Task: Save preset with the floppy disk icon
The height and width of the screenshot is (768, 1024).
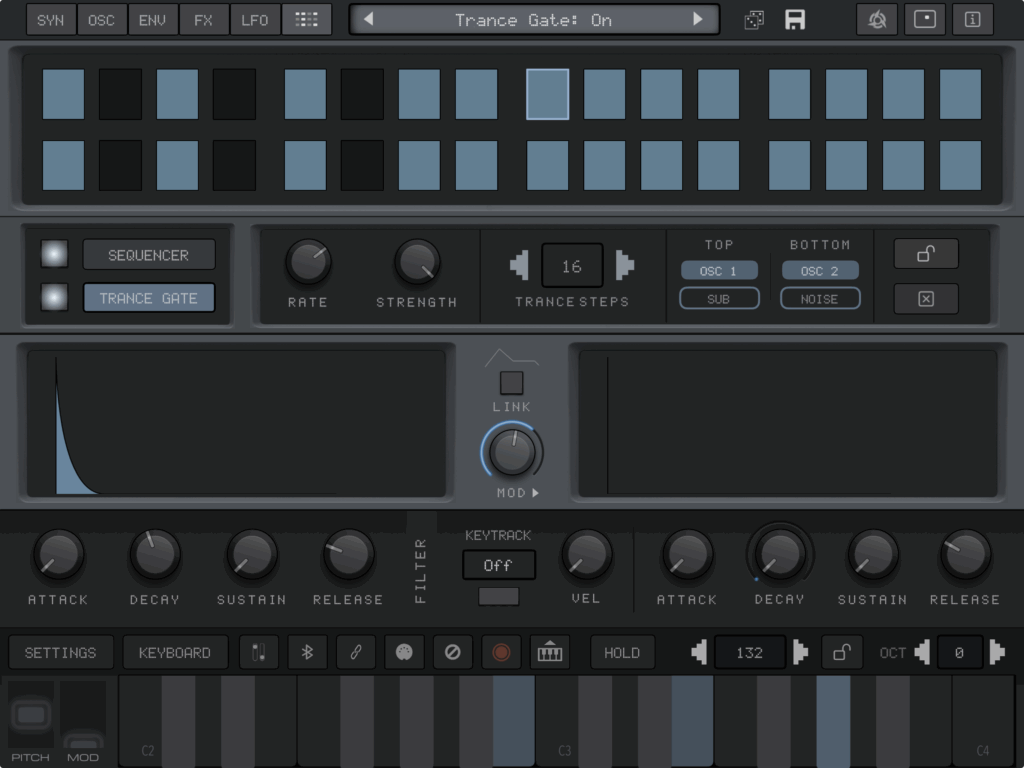Action: coord(795,20)
